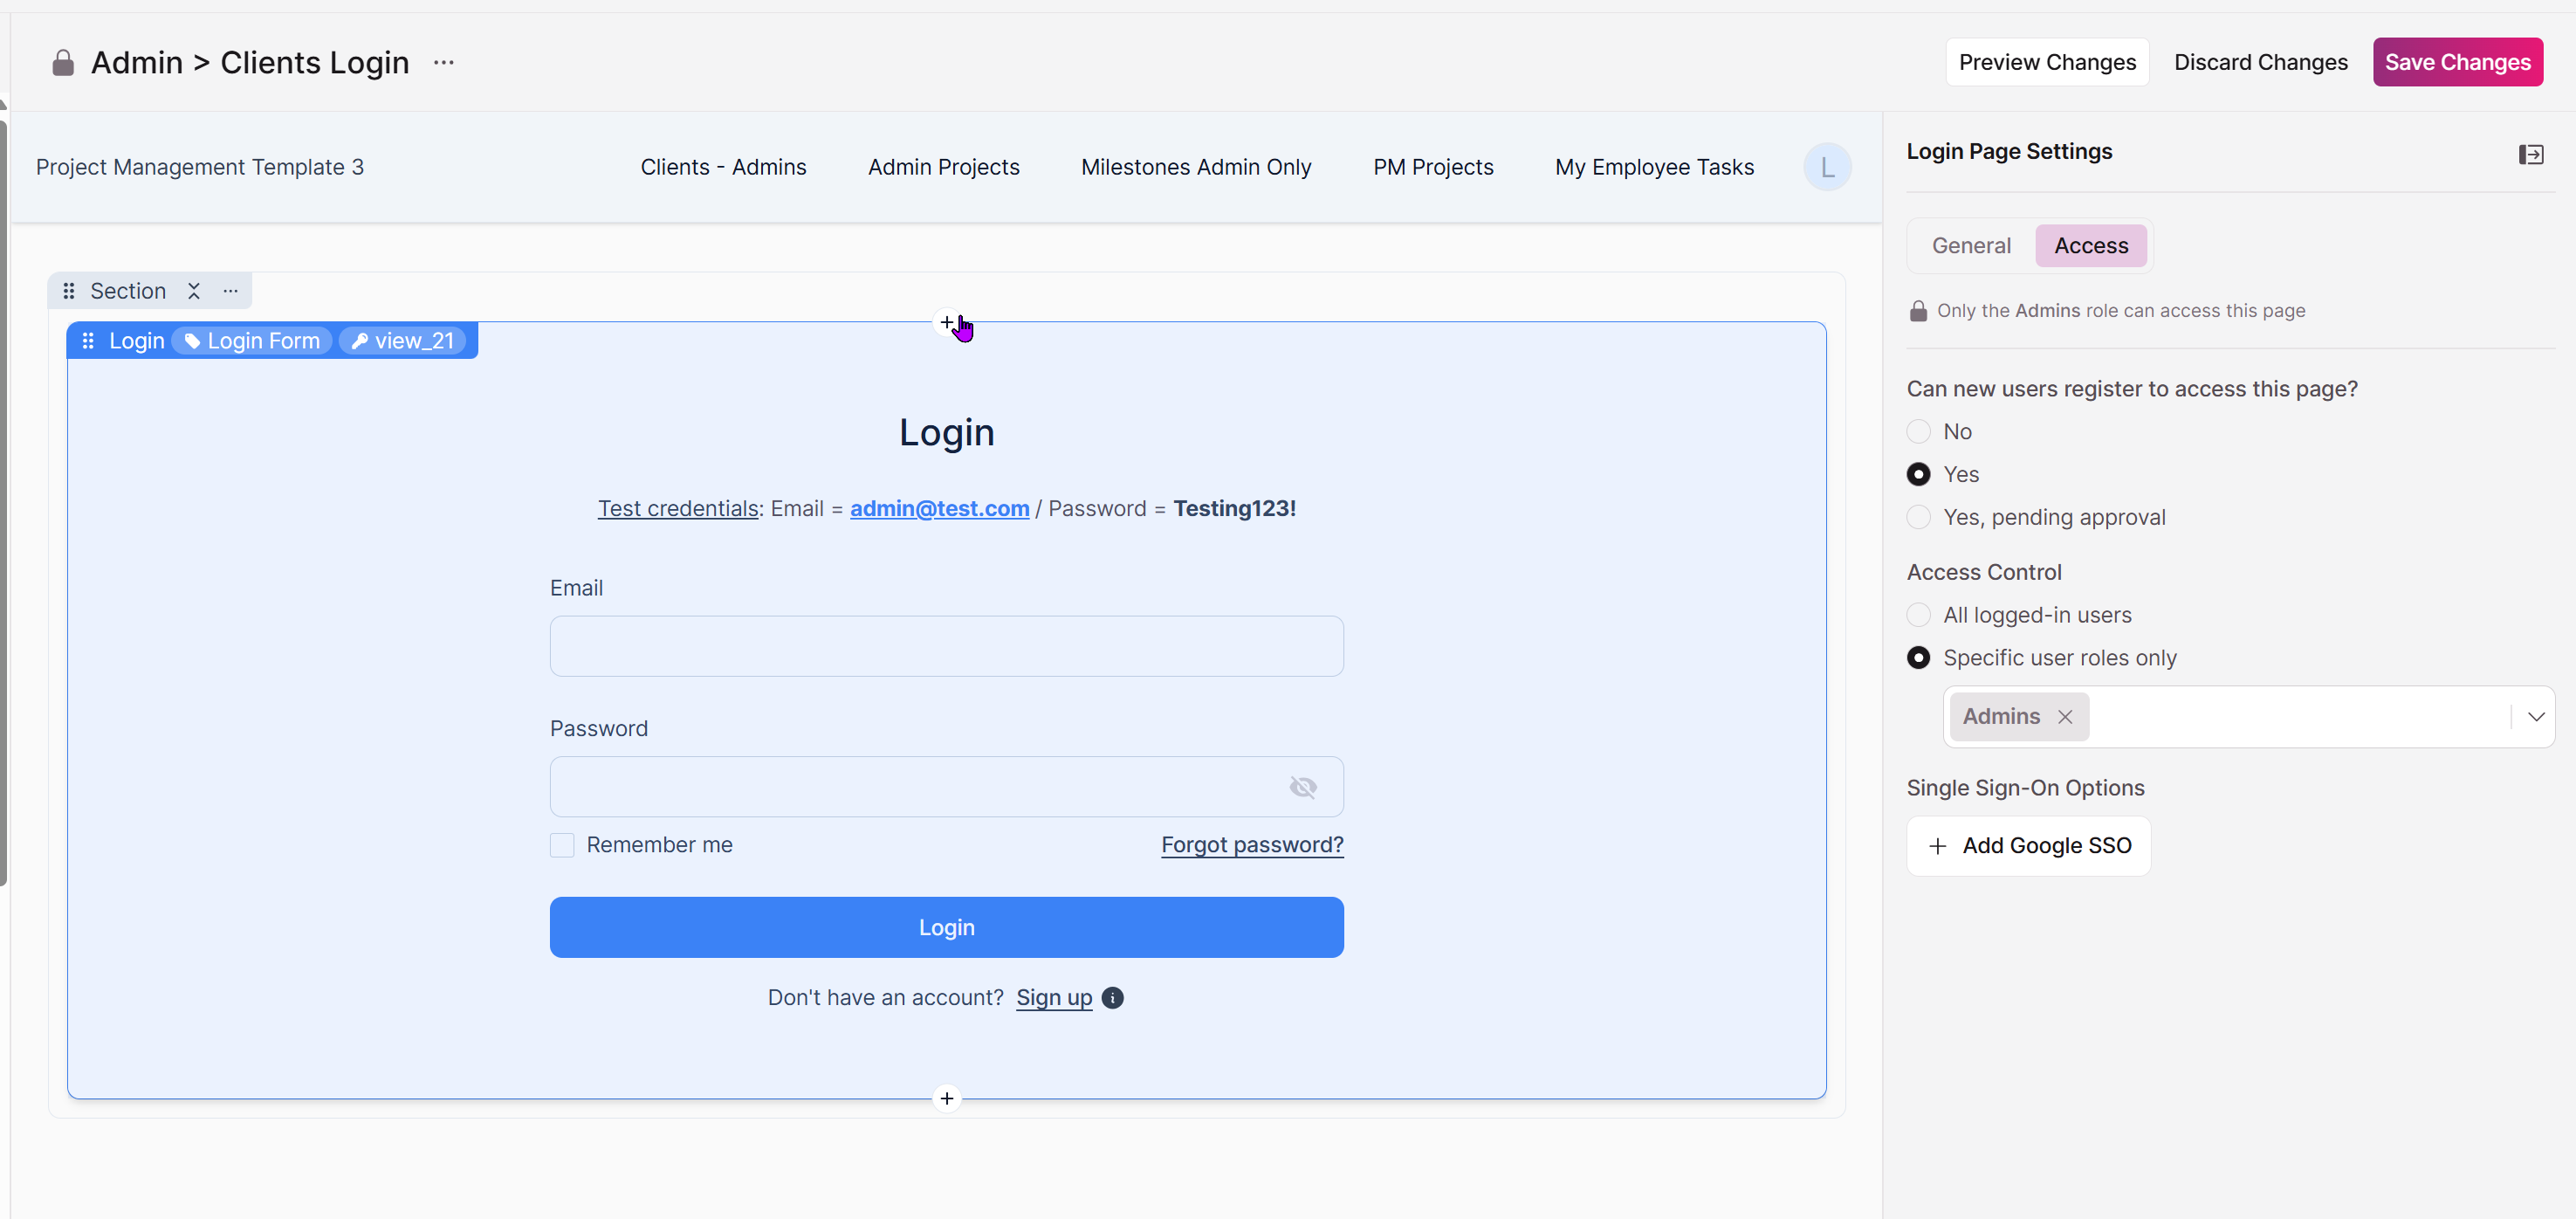Open Milestones Admin Only menu item
Screen dimensions: 2576x1219
(x=1196, y=167)
